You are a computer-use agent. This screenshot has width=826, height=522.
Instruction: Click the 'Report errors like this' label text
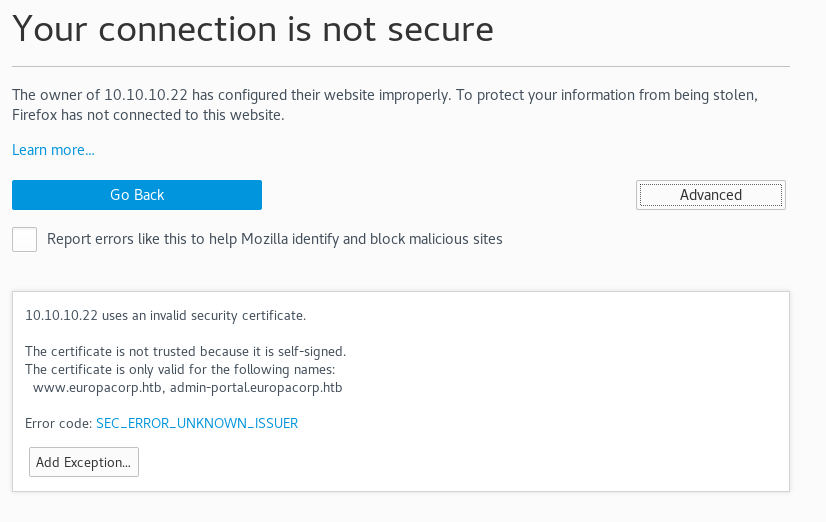[x=274, y=239]
